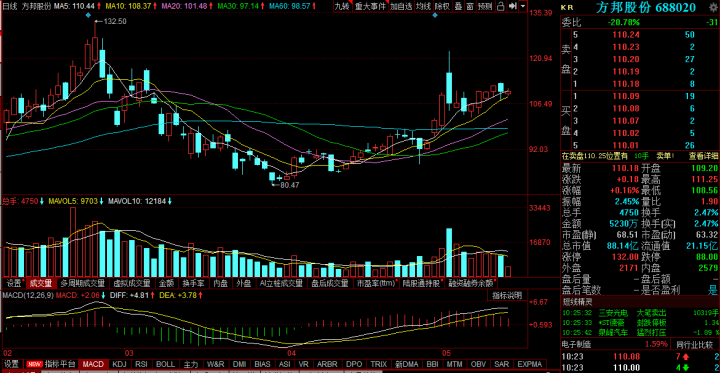Switch to the EXPMA indicator
The height and width of the screenshot is (373, 720).
pos(529,364)
